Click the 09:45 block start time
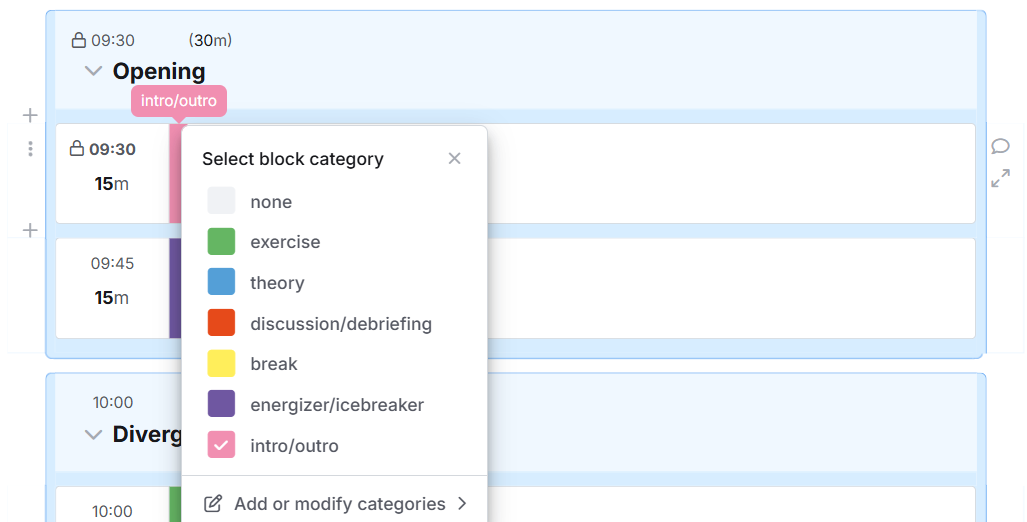This screenshot has width=1027, height=522. point(112,263)
